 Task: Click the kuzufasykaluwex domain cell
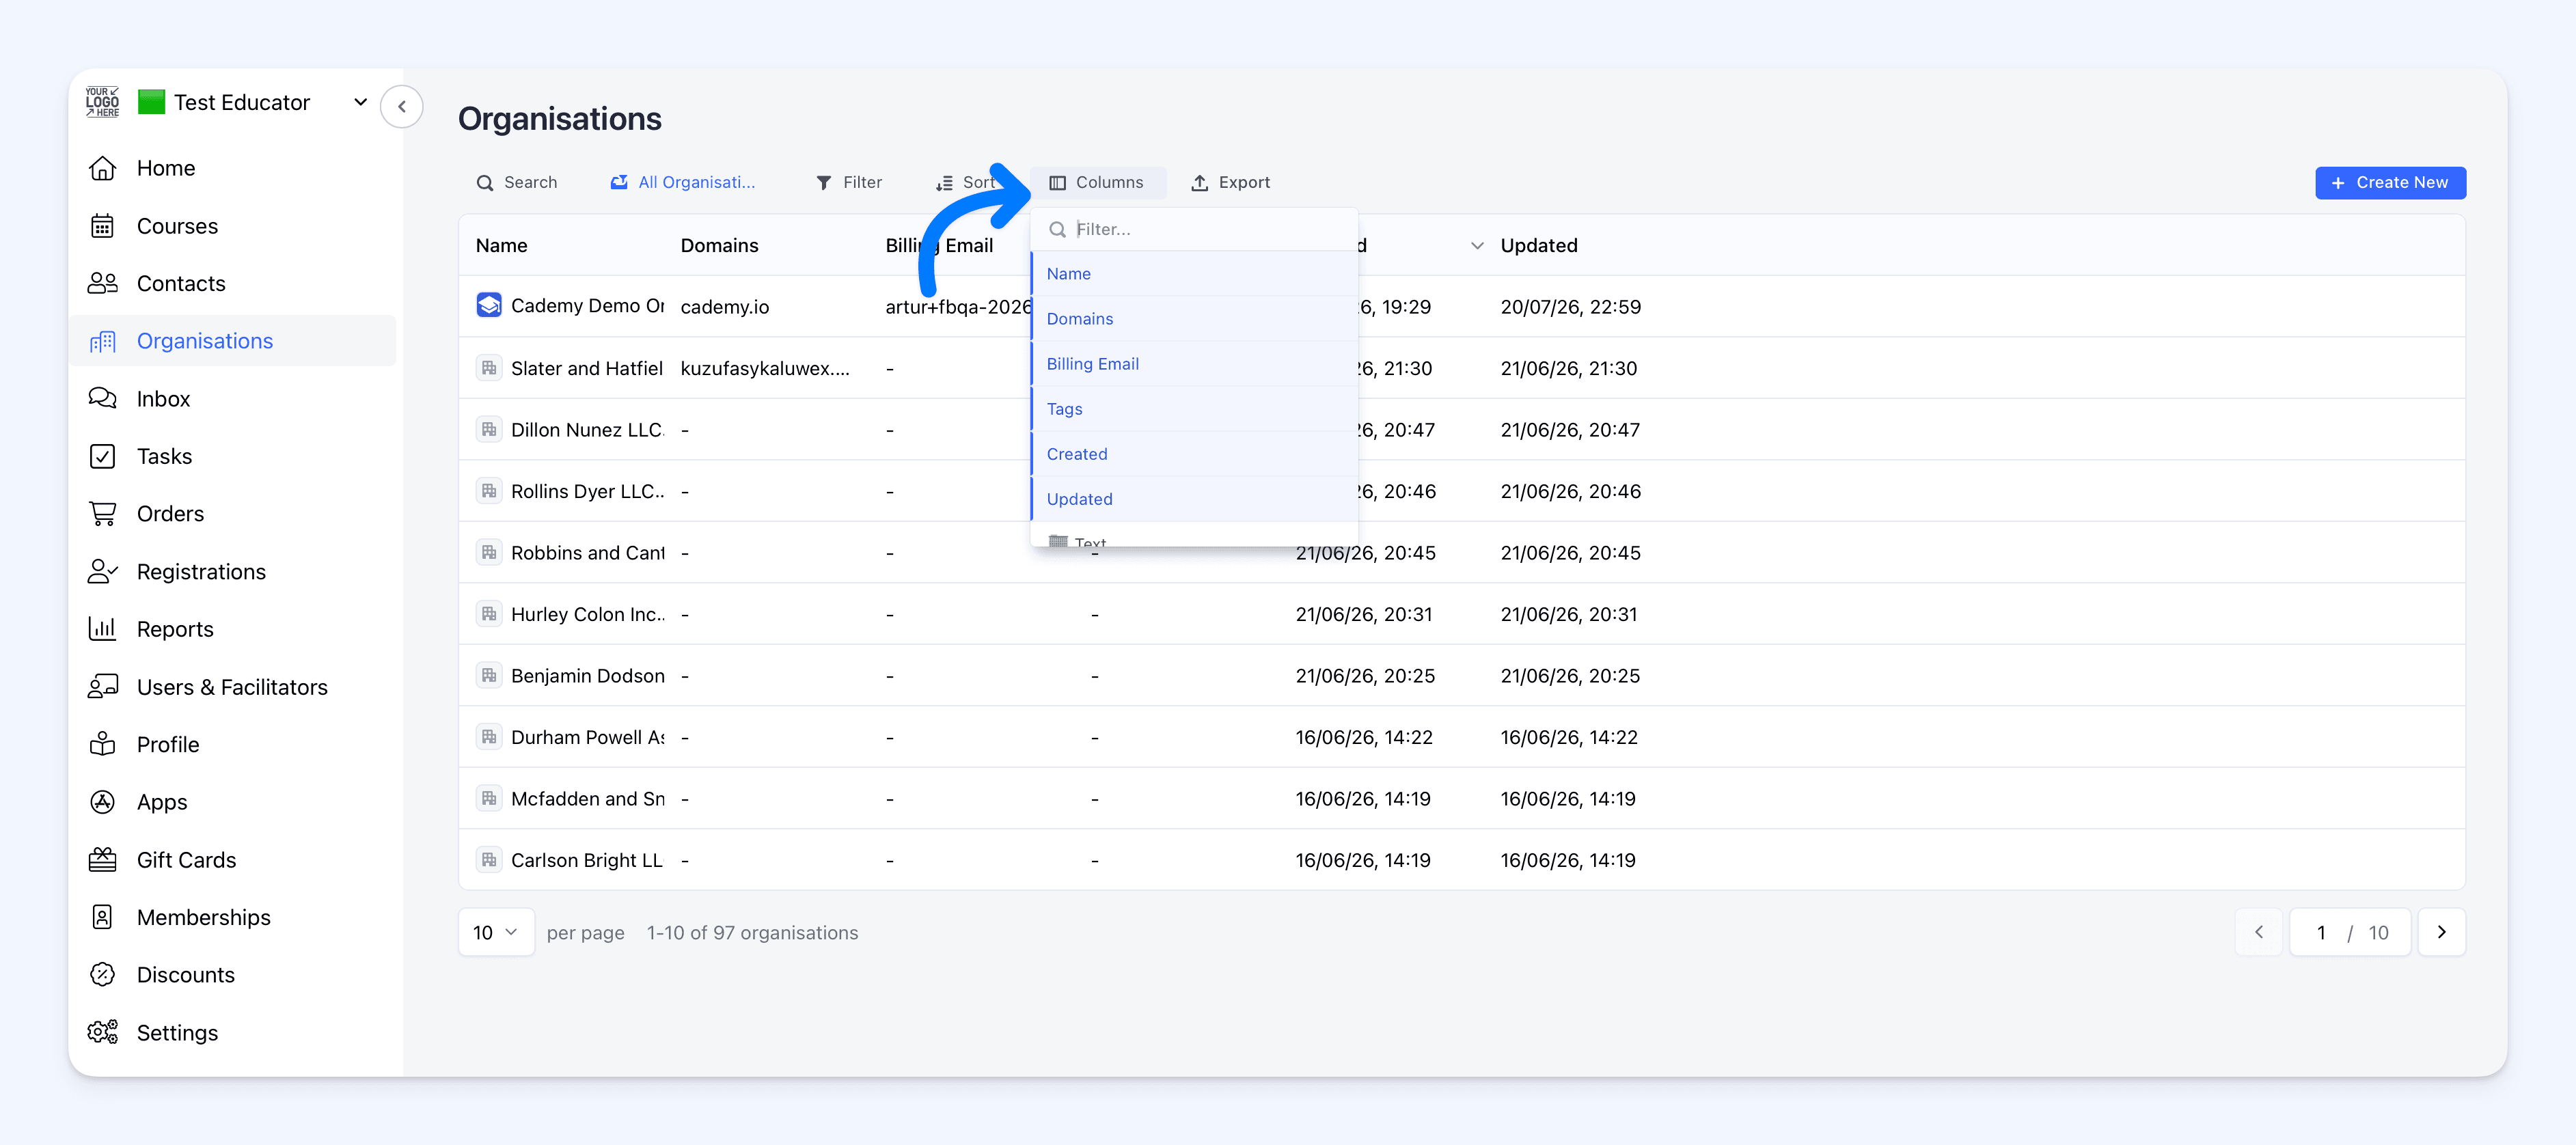765,368
